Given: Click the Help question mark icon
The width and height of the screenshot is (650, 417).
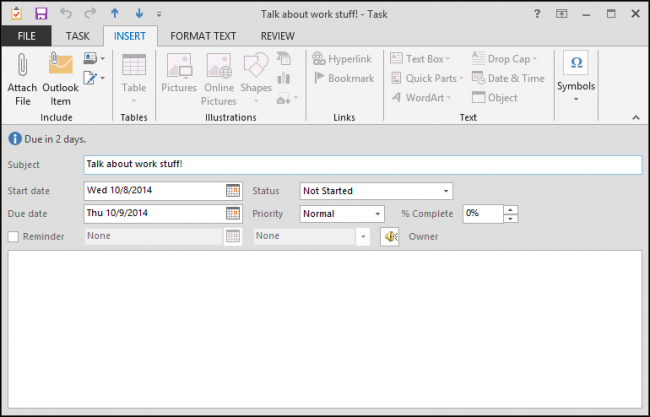Looking at the screenshot, I should (x=537, y=14).
